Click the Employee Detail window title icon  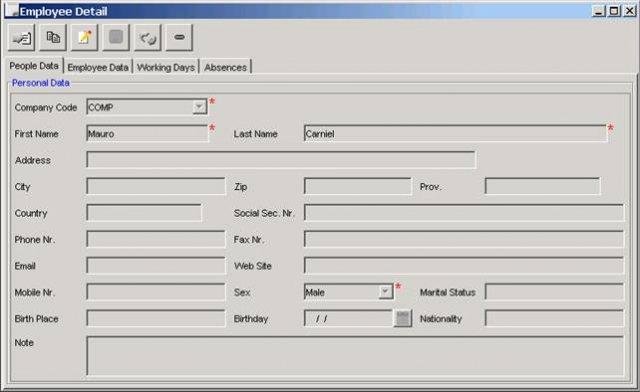tap(12, 11)
